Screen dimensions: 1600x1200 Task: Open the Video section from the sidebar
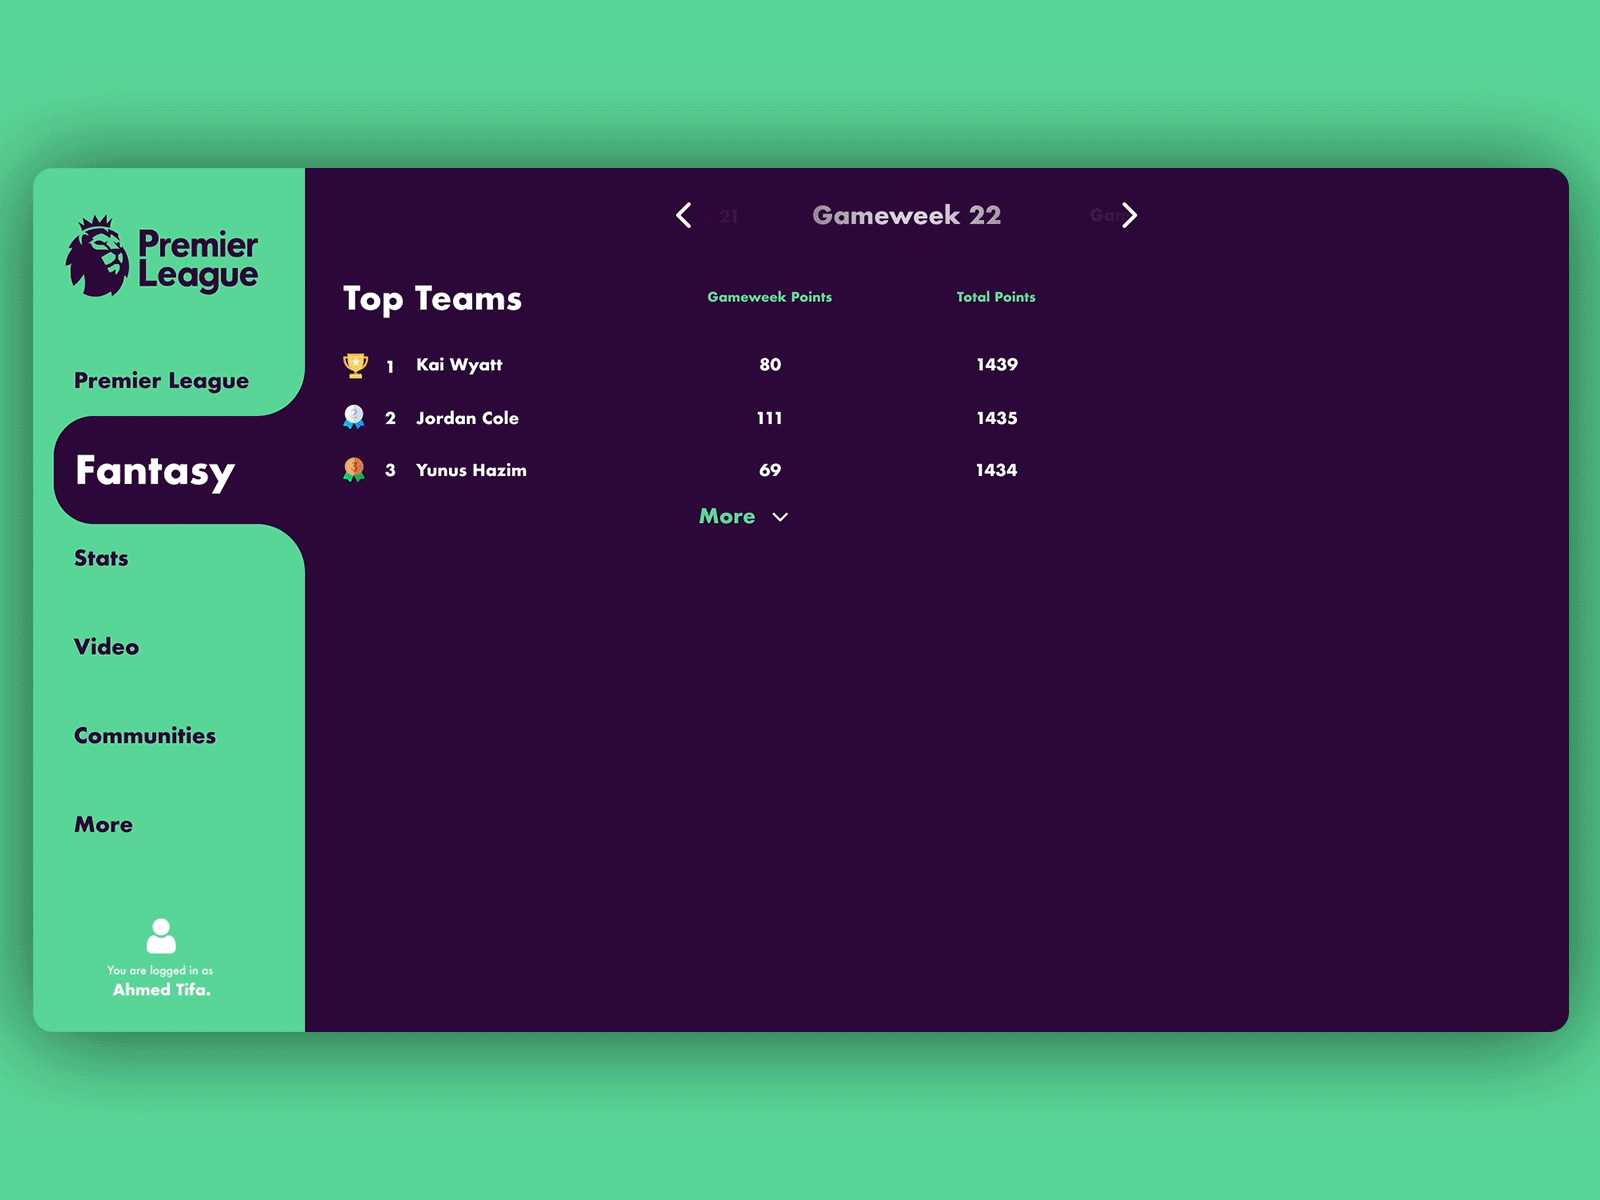[x=105, y=647]
